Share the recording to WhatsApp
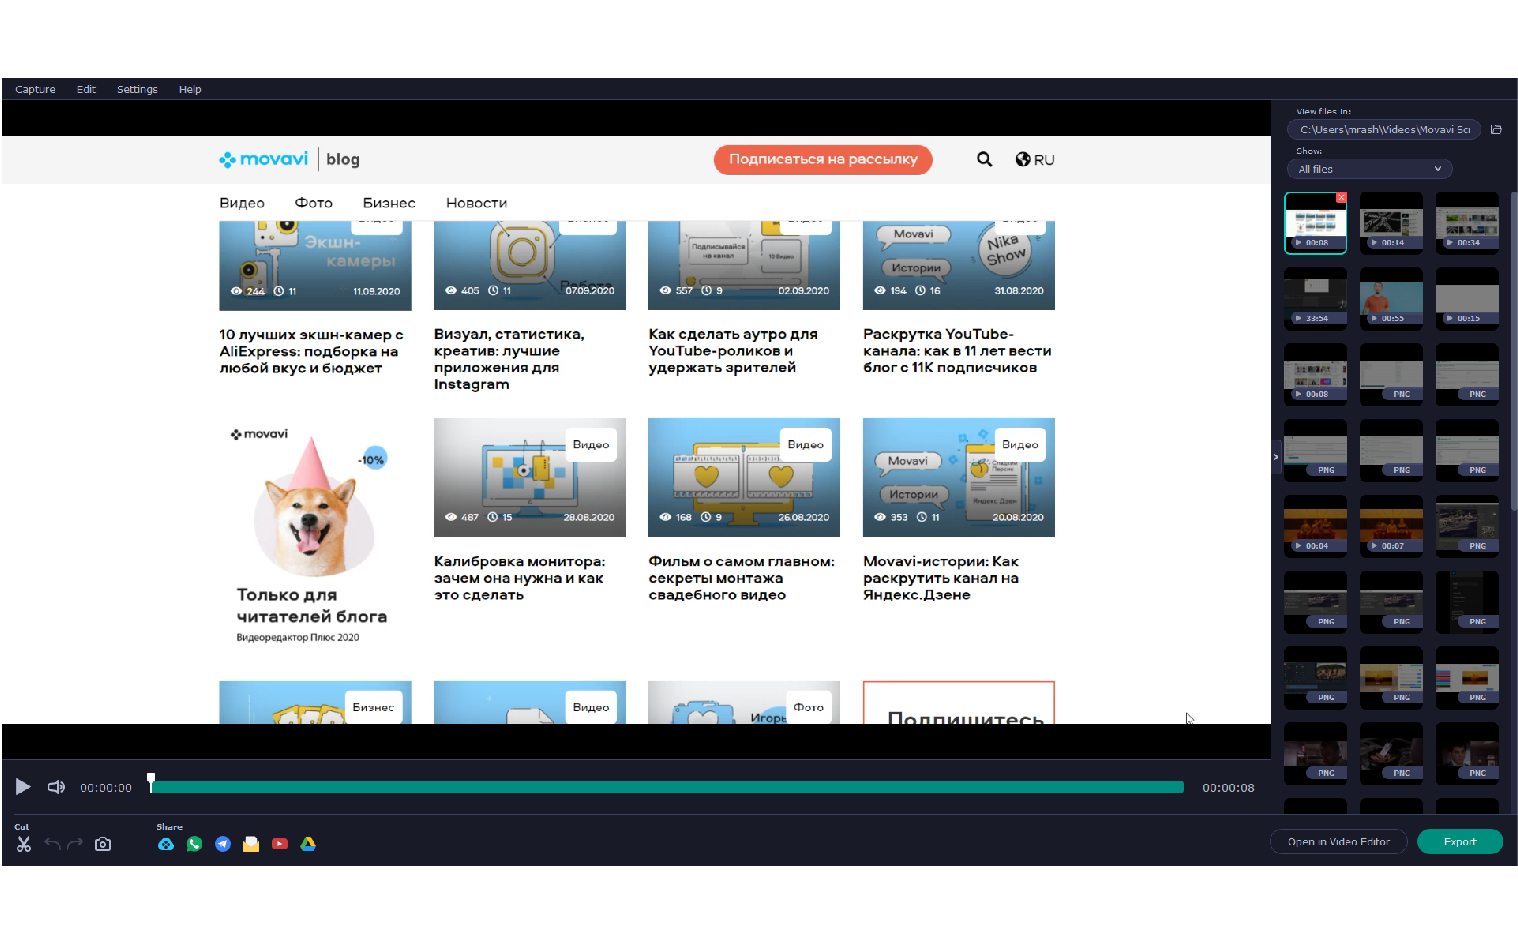The image size is (1518, 938). [x=194, y=844]
